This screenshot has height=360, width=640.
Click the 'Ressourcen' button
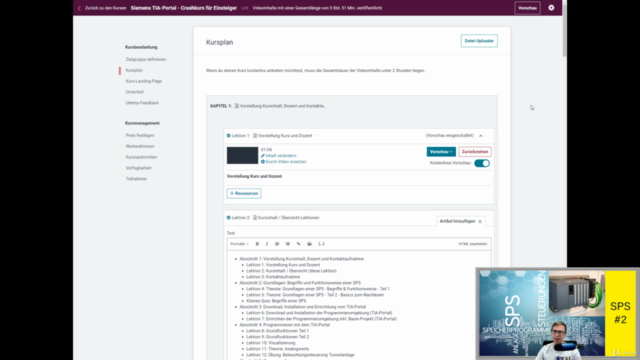click(x=244, y=193)
